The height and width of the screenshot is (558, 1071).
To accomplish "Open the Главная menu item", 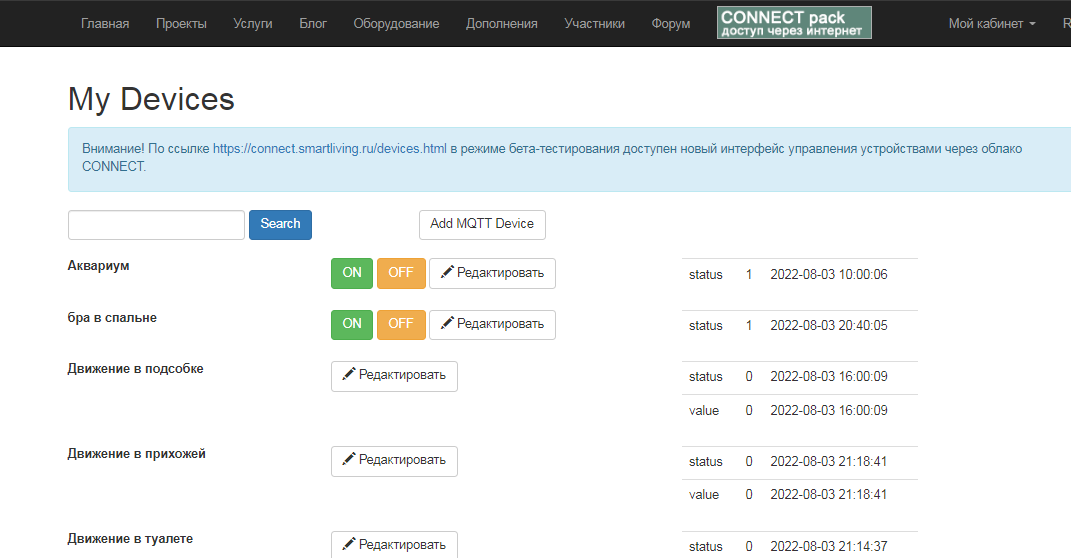I will click(105, 24).
